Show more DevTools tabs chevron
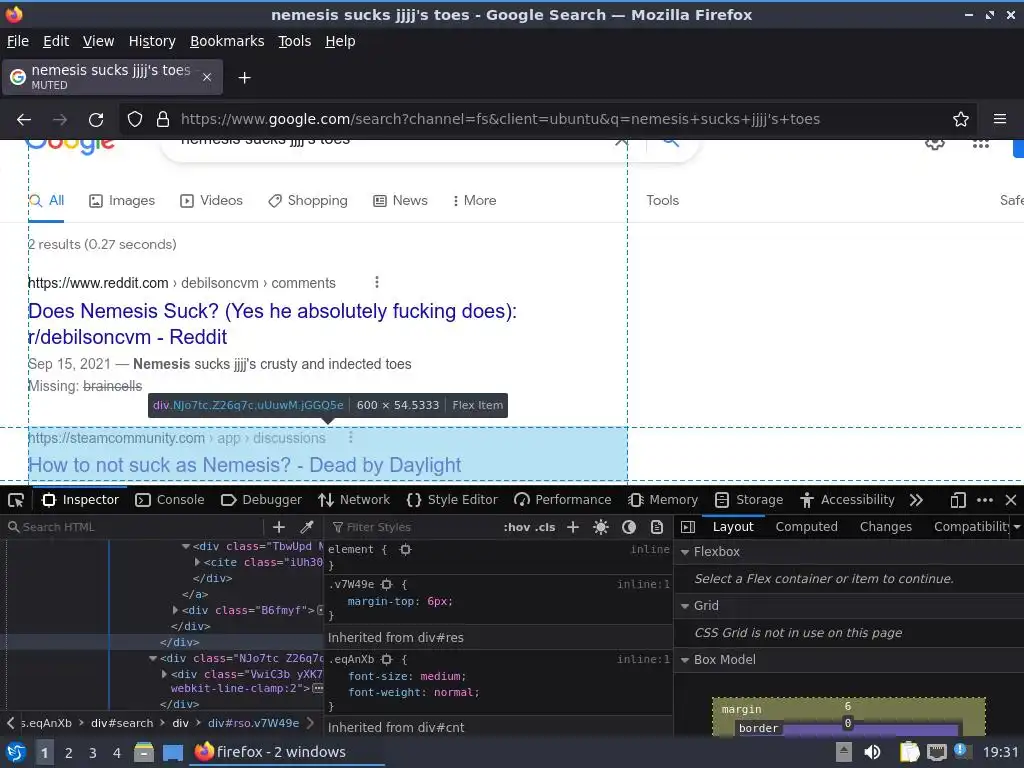 916,500
